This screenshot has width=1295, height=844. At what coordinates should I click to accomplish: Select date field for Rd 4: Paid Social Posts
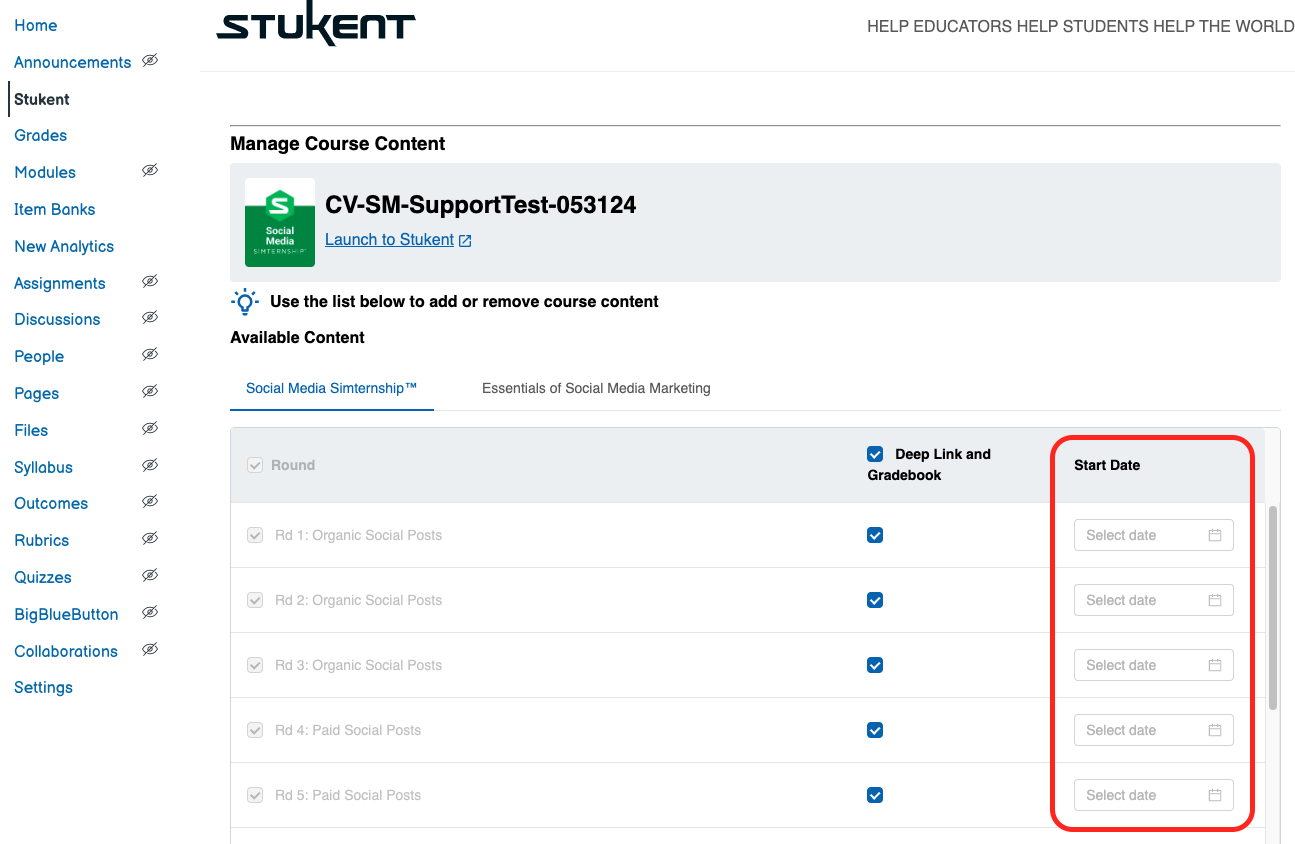click(x=1154, y=730)
